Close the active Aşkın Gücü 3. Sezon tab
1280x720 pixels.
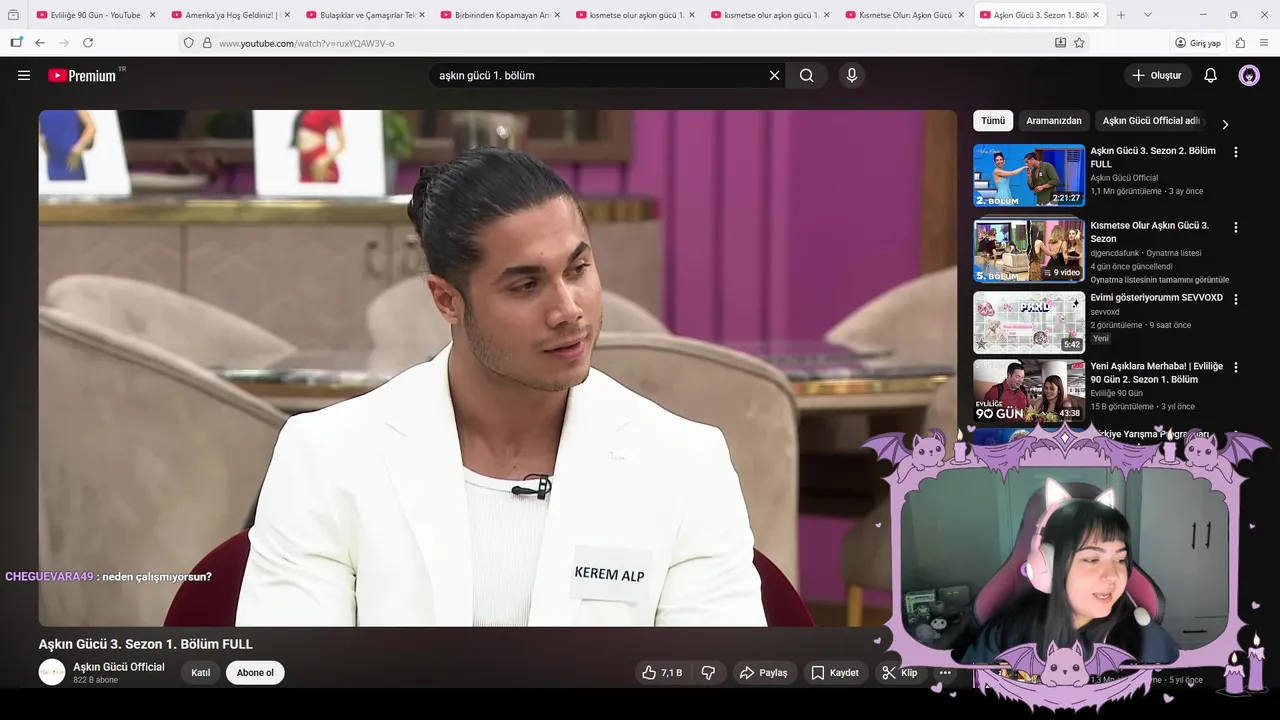coord(1096,15)
